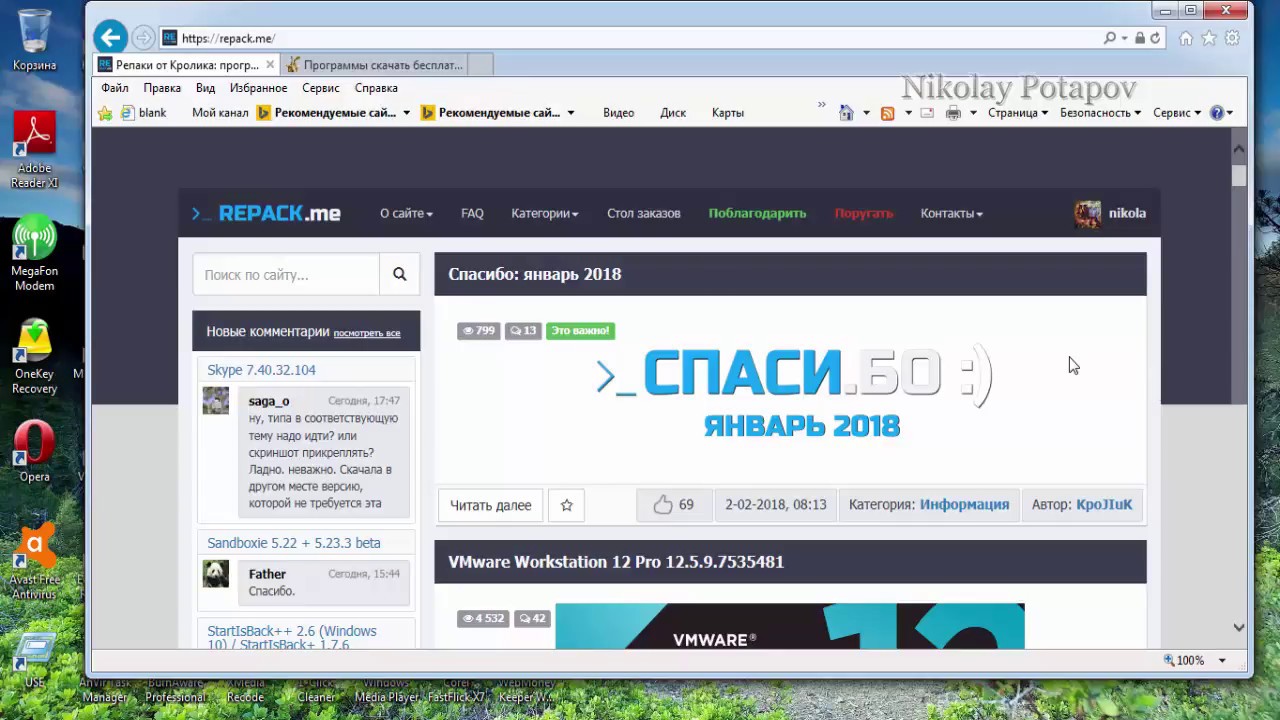Open Opera desktop icon
Screen dimensions: 1280x720
pos(34,452)
